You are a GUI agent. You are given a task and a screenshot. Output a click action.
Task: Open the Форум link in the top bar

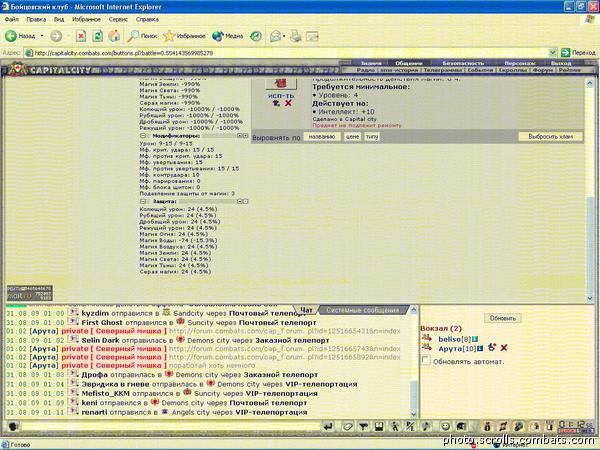542,70
